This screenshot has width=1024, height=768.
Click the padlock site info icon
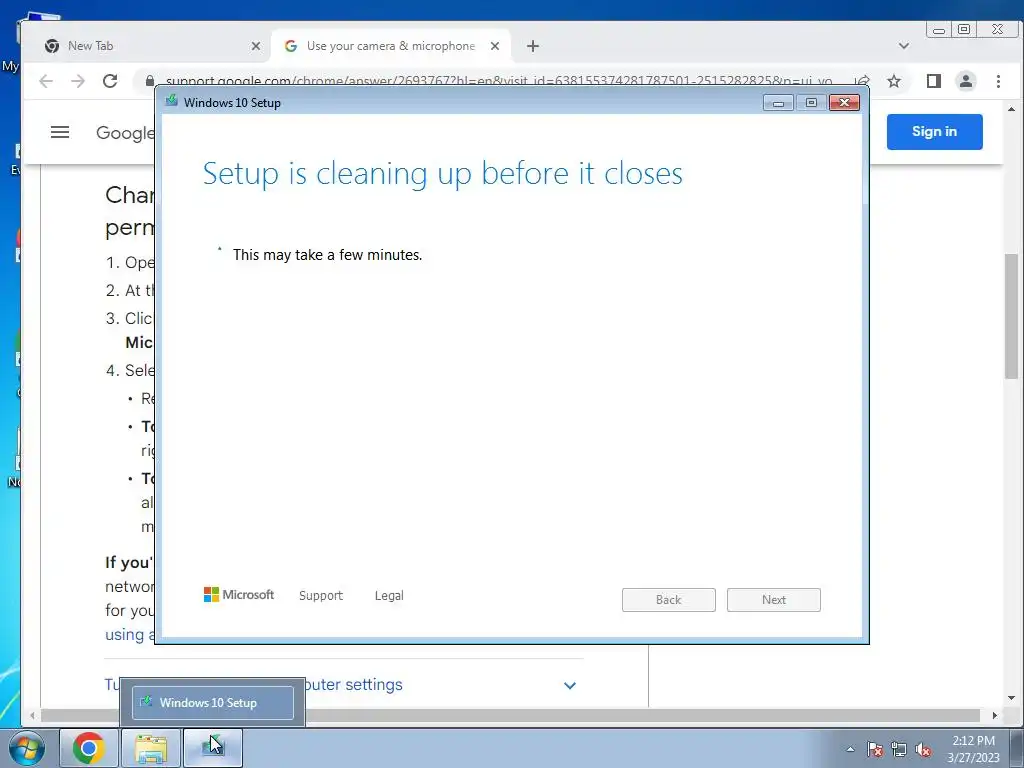point(150,80)
